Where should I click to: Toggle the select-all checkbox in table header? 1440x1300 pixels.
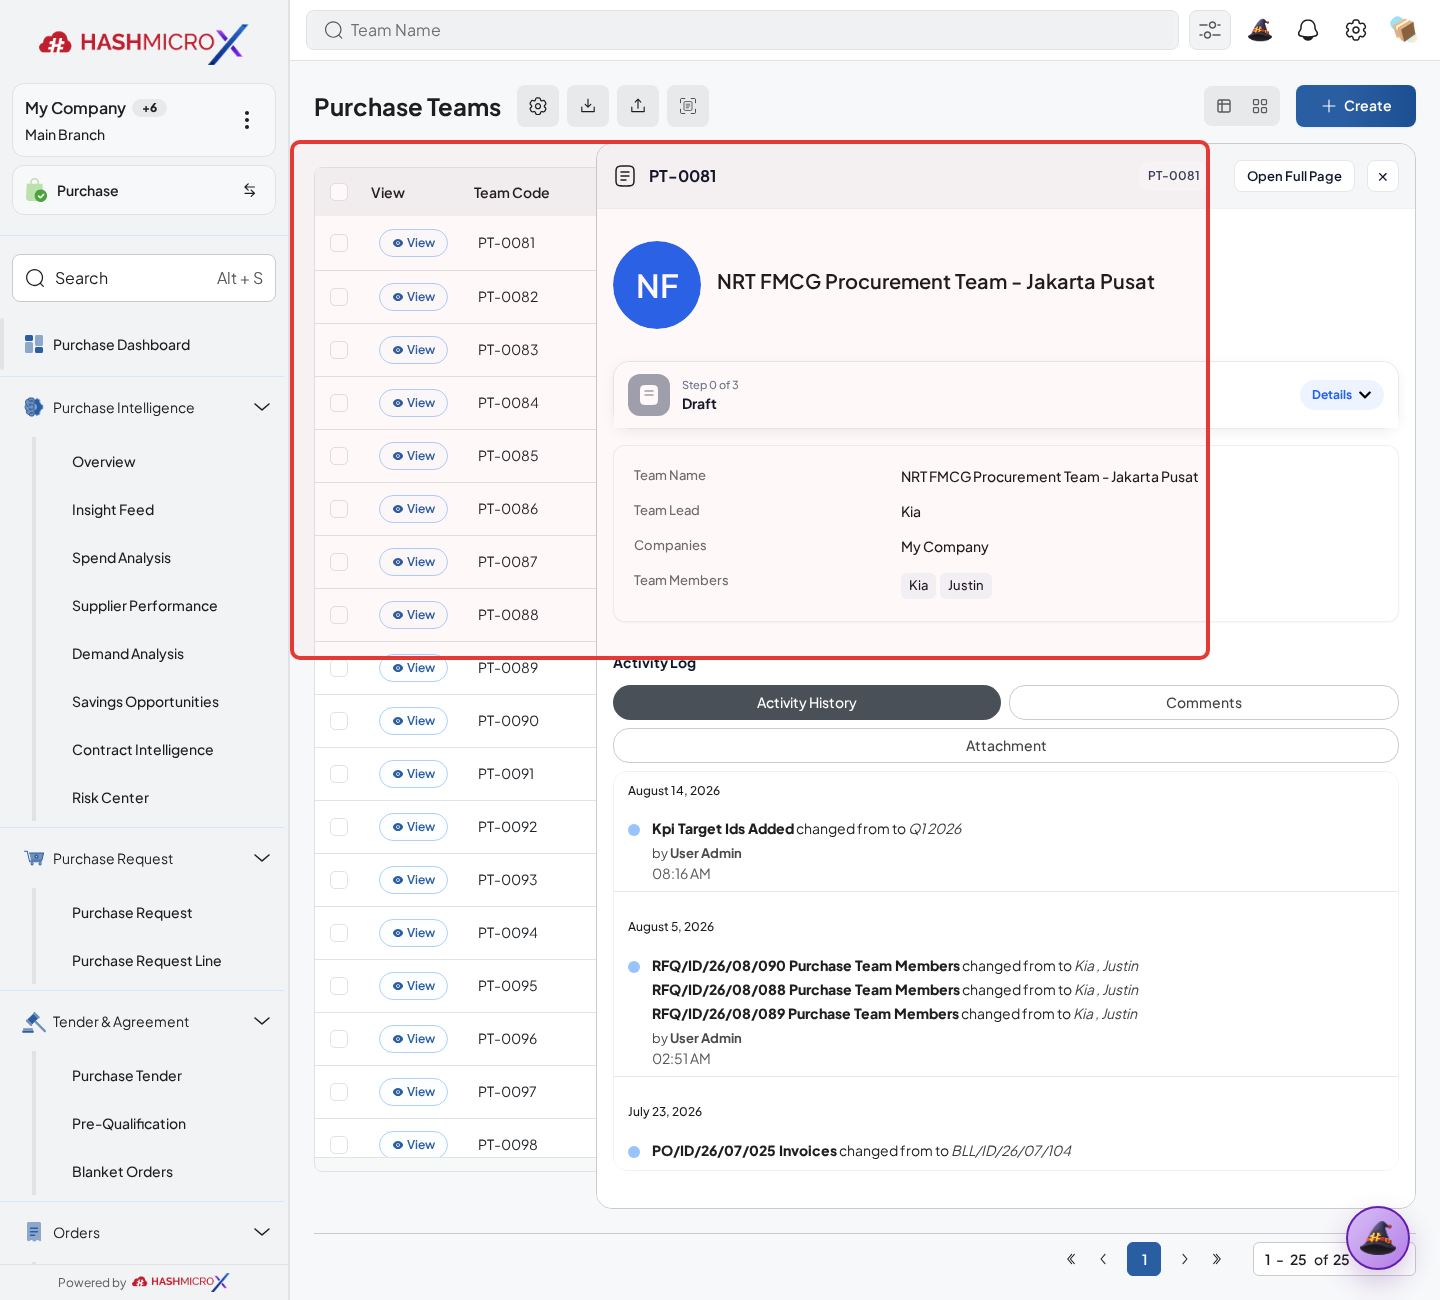click(x=339, y=192)
